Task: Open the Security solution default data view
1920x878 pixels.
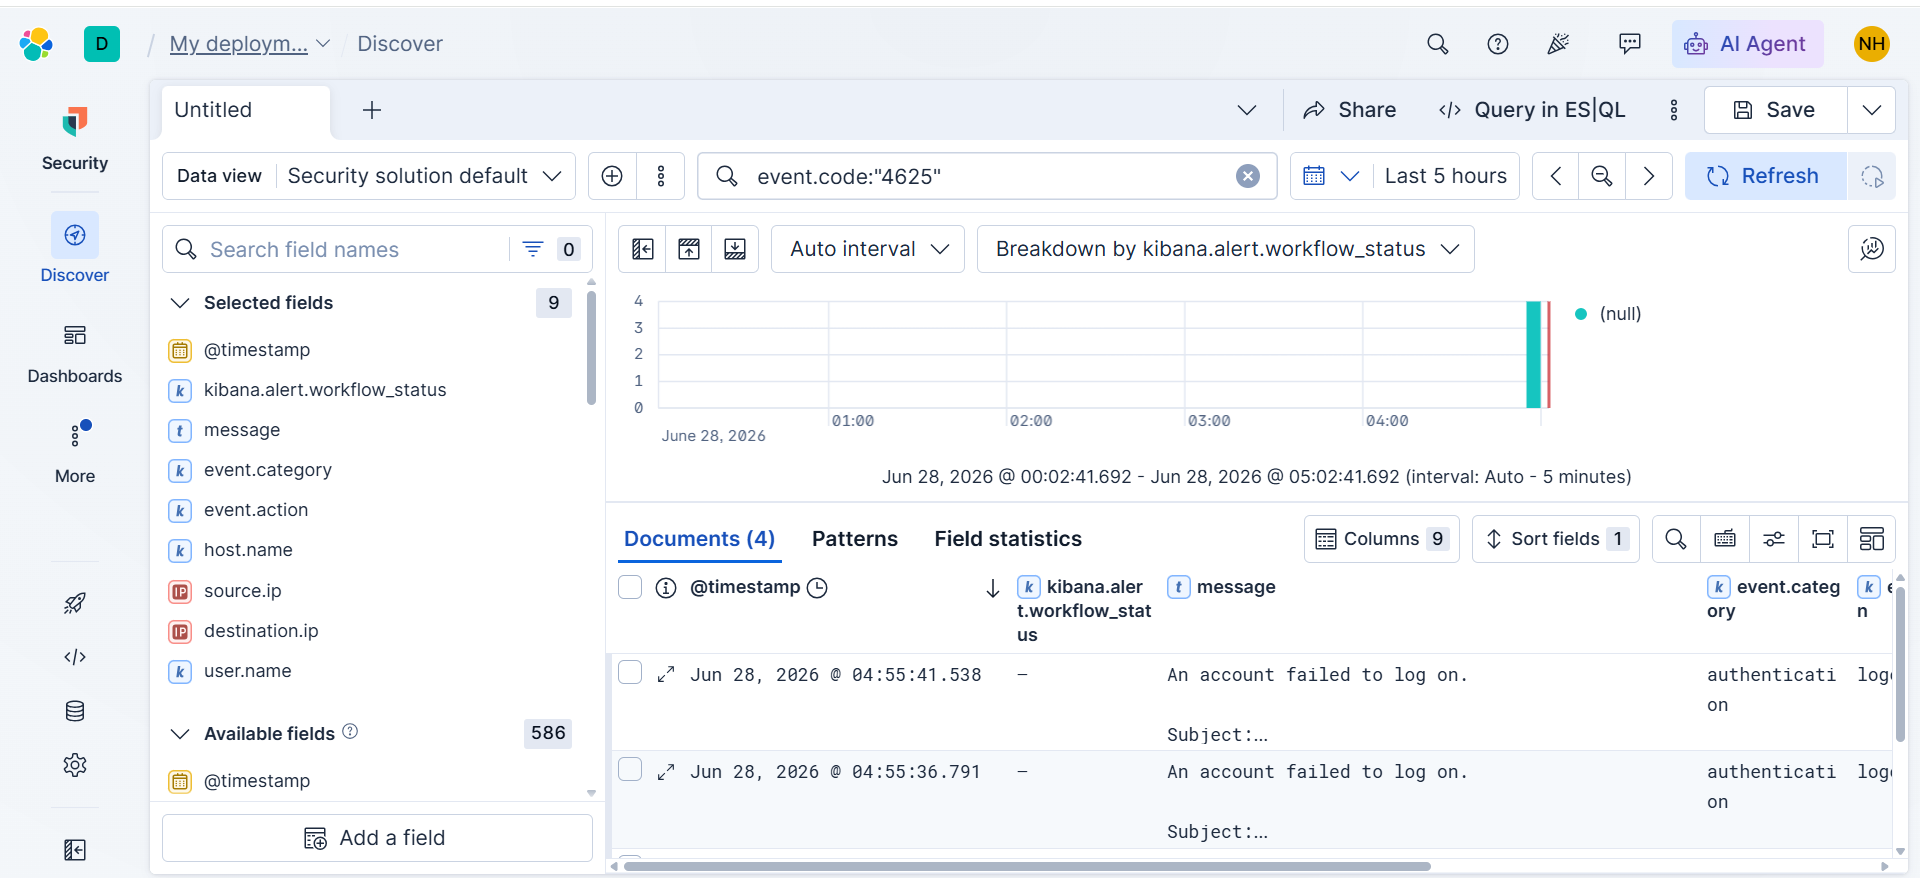Action: pos(424,176)
